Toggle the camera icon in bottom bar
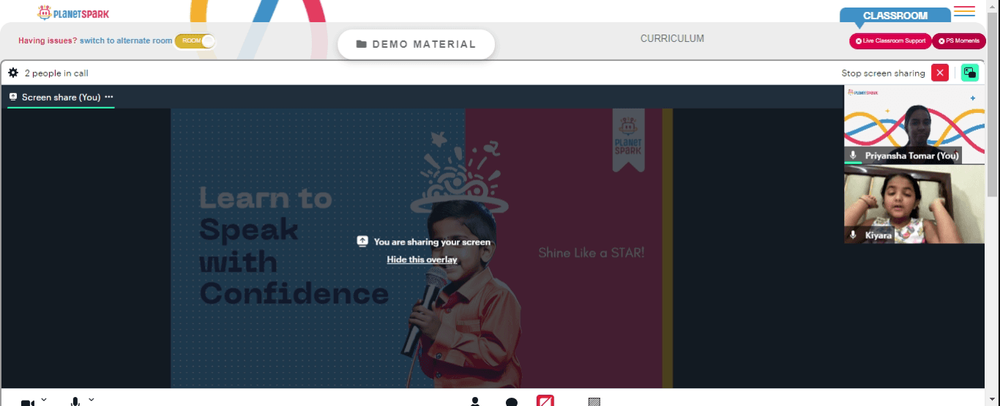This screenshot has width=1000, height=406. [27, 402]
